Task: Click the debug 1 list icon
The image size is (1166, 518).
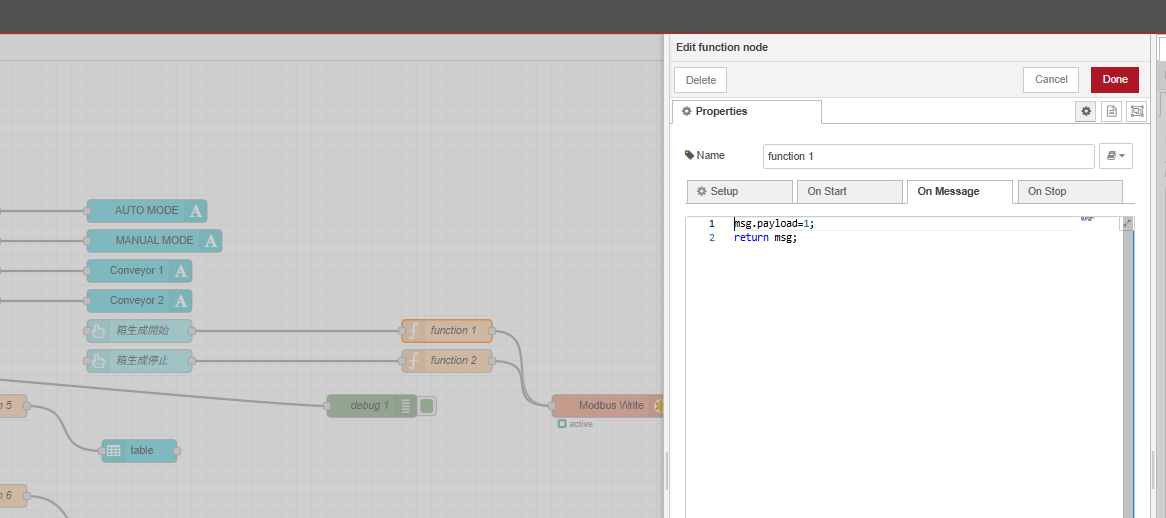Action: click(405, 406)
